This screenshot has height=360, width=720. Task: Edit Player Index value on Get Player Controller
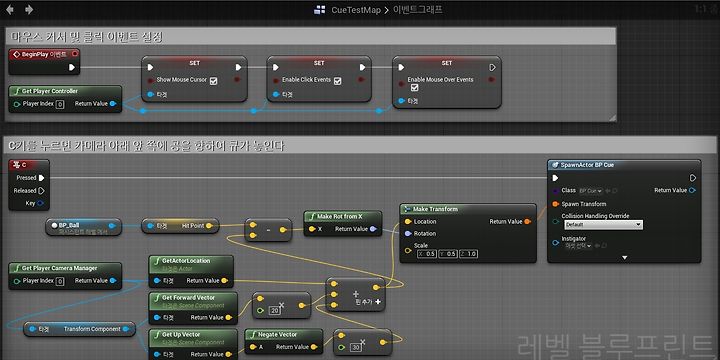[x=60, y=104]
